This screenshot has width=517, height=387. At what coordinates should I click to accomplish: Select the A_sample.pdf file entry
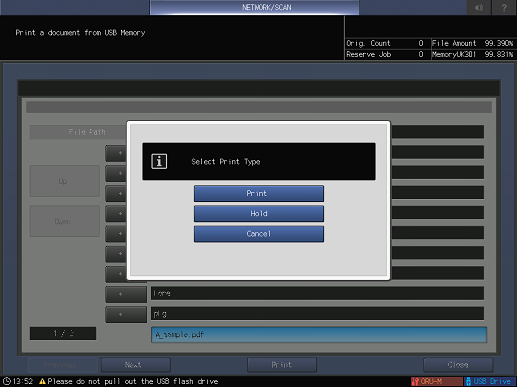click(x=319, y=335)
